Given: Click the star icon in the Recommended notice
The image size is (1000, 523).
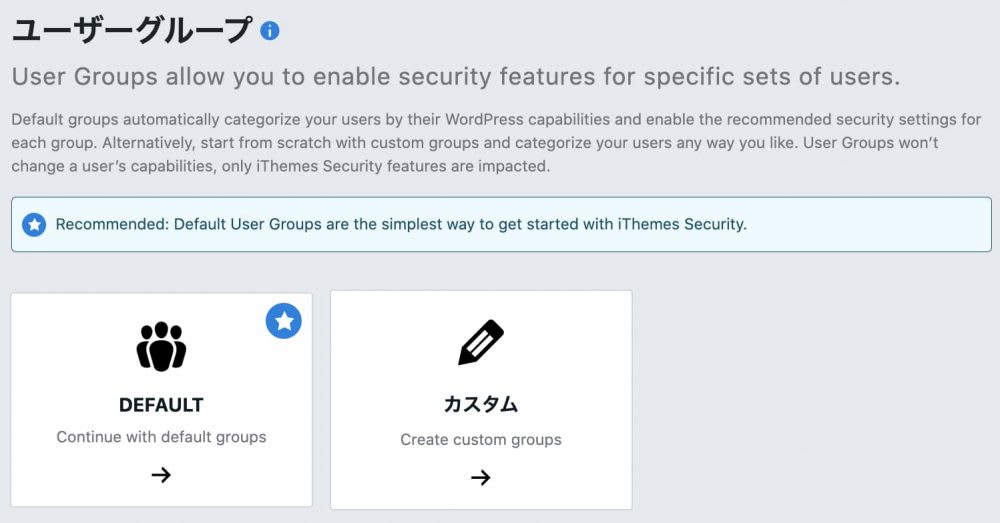Looking at the screenshot, I should pos(34,224).
